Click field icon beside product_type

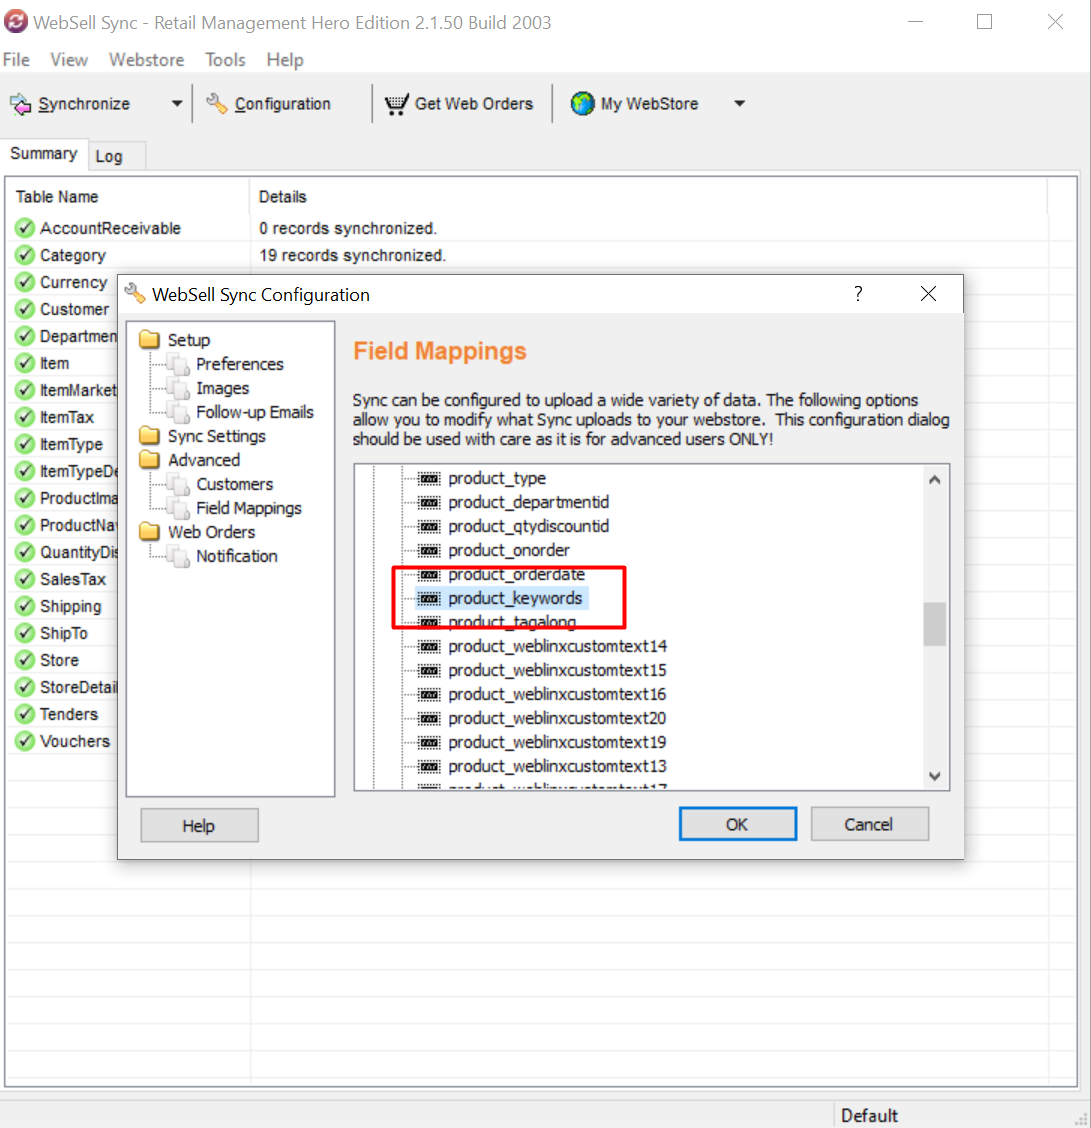[429, 478]
